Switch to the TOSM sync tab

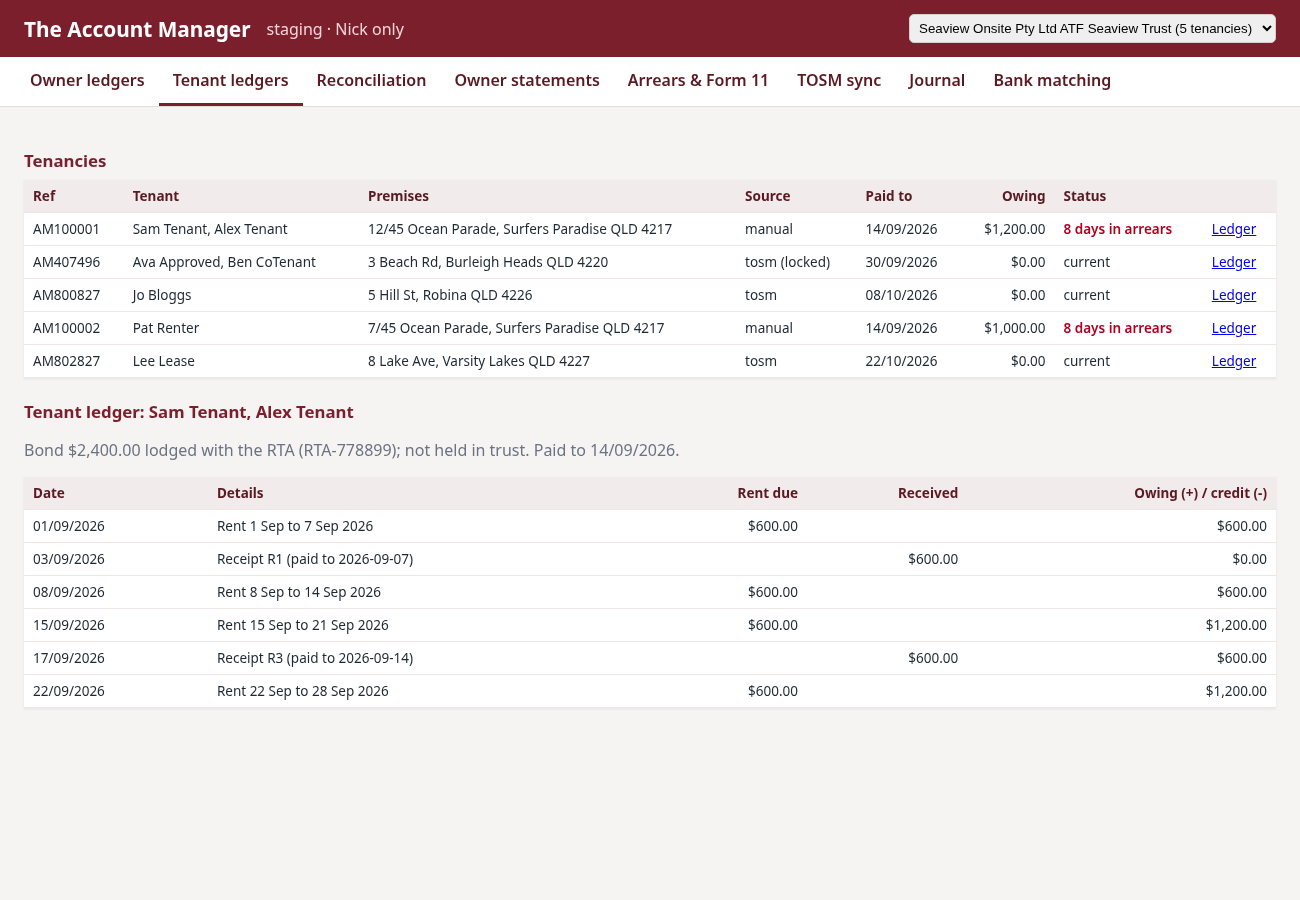tap(839, 80)
